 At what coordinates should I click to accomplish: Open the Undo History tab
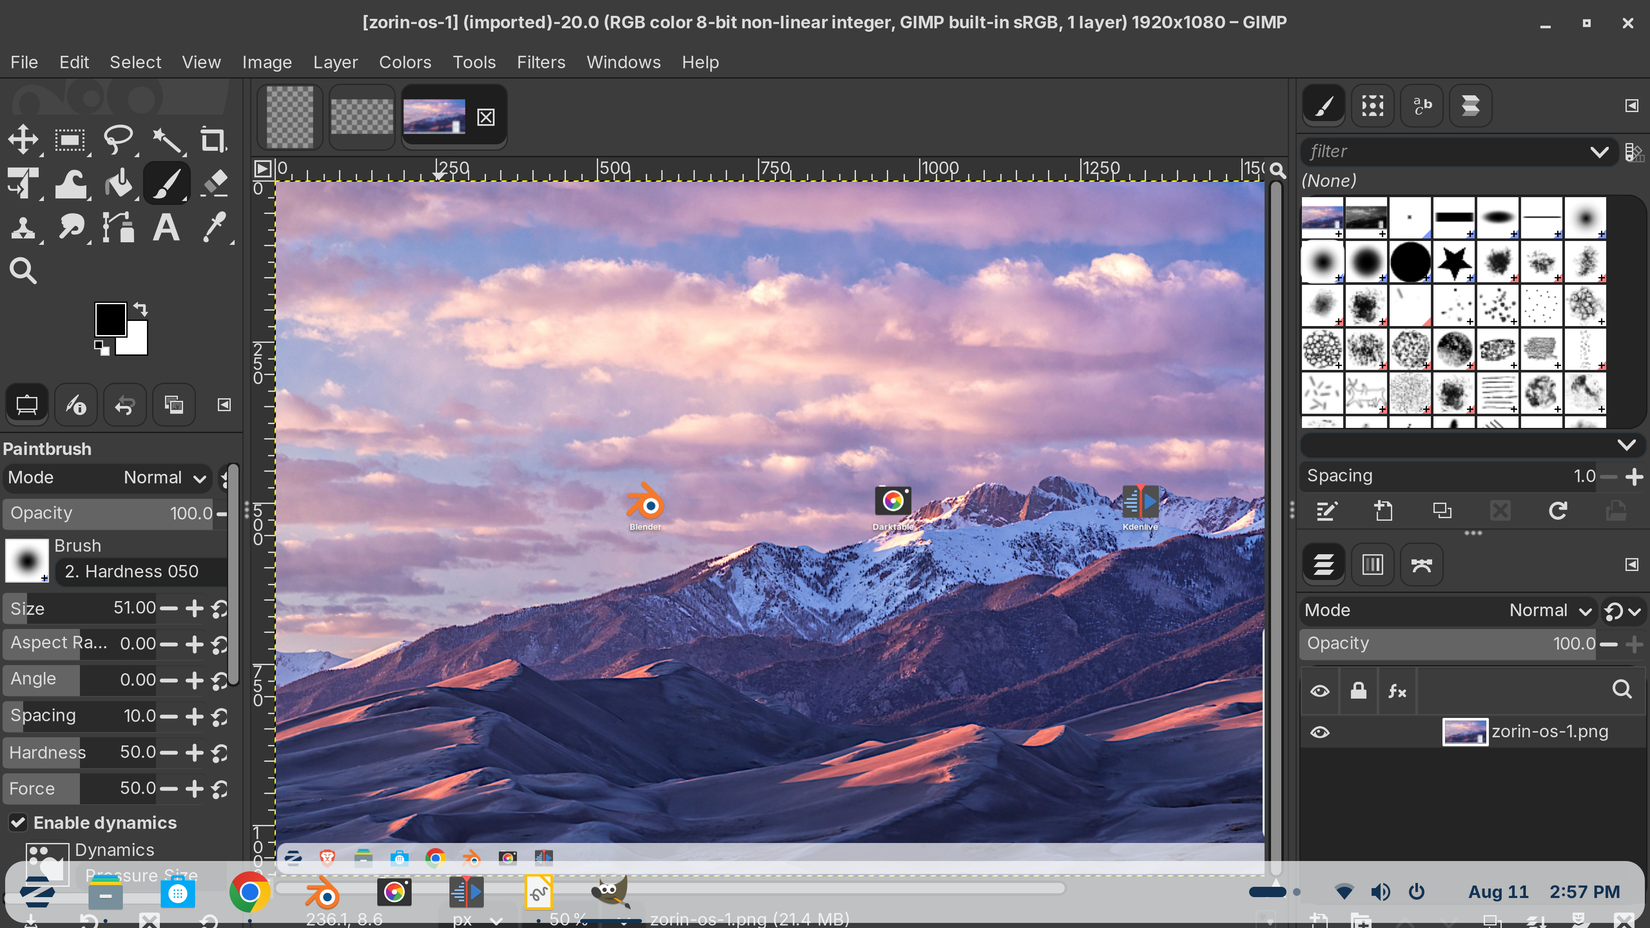(125, 405)
